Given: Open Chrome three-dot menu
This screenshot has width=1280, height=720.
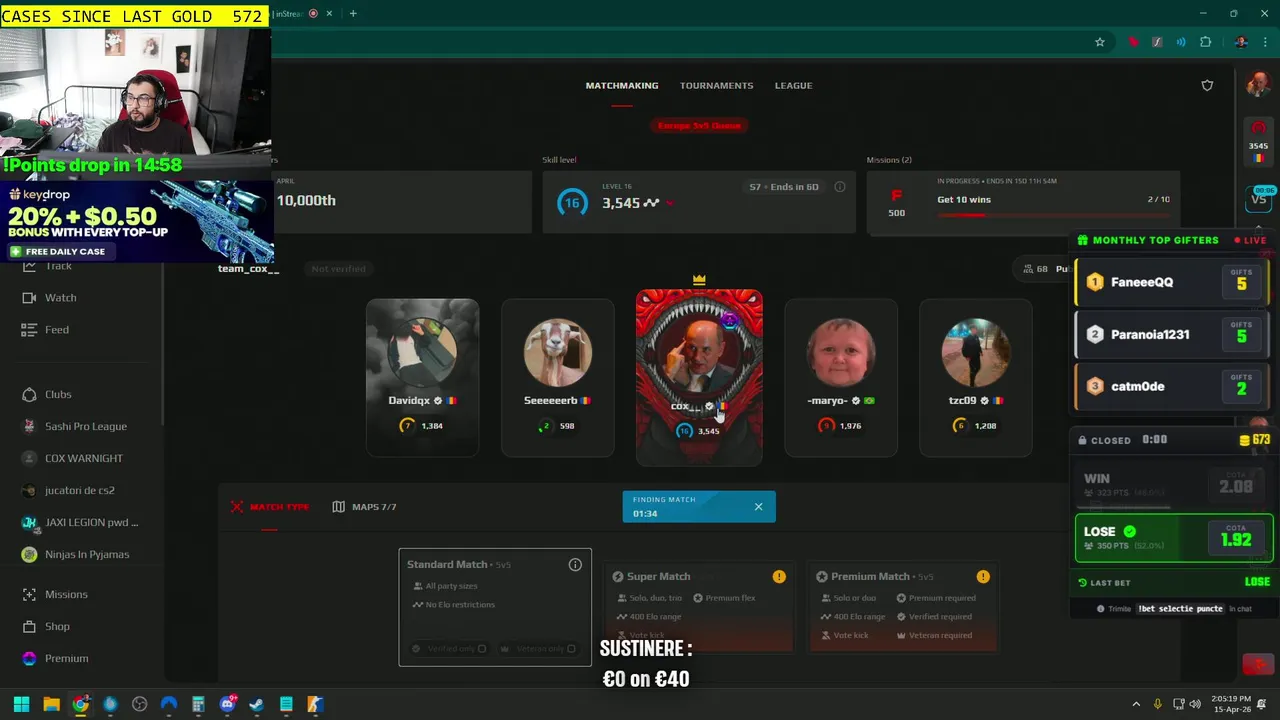Looking at the screenshot, I should pos(1265,42).
